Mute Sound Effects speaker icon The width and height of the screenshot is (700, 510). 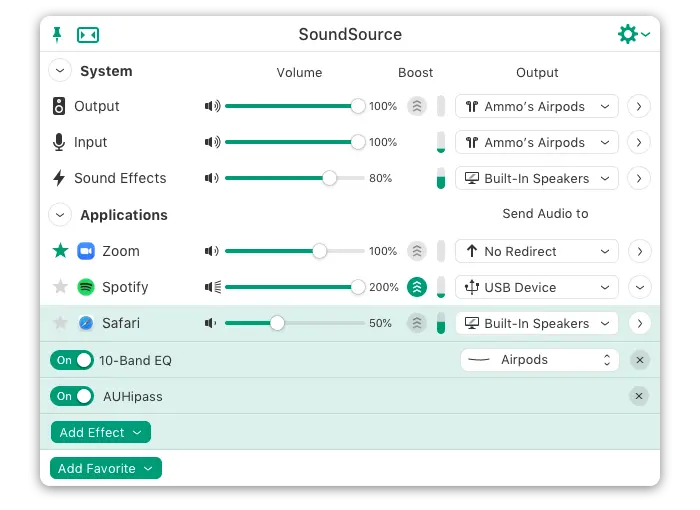click(212, 178)
